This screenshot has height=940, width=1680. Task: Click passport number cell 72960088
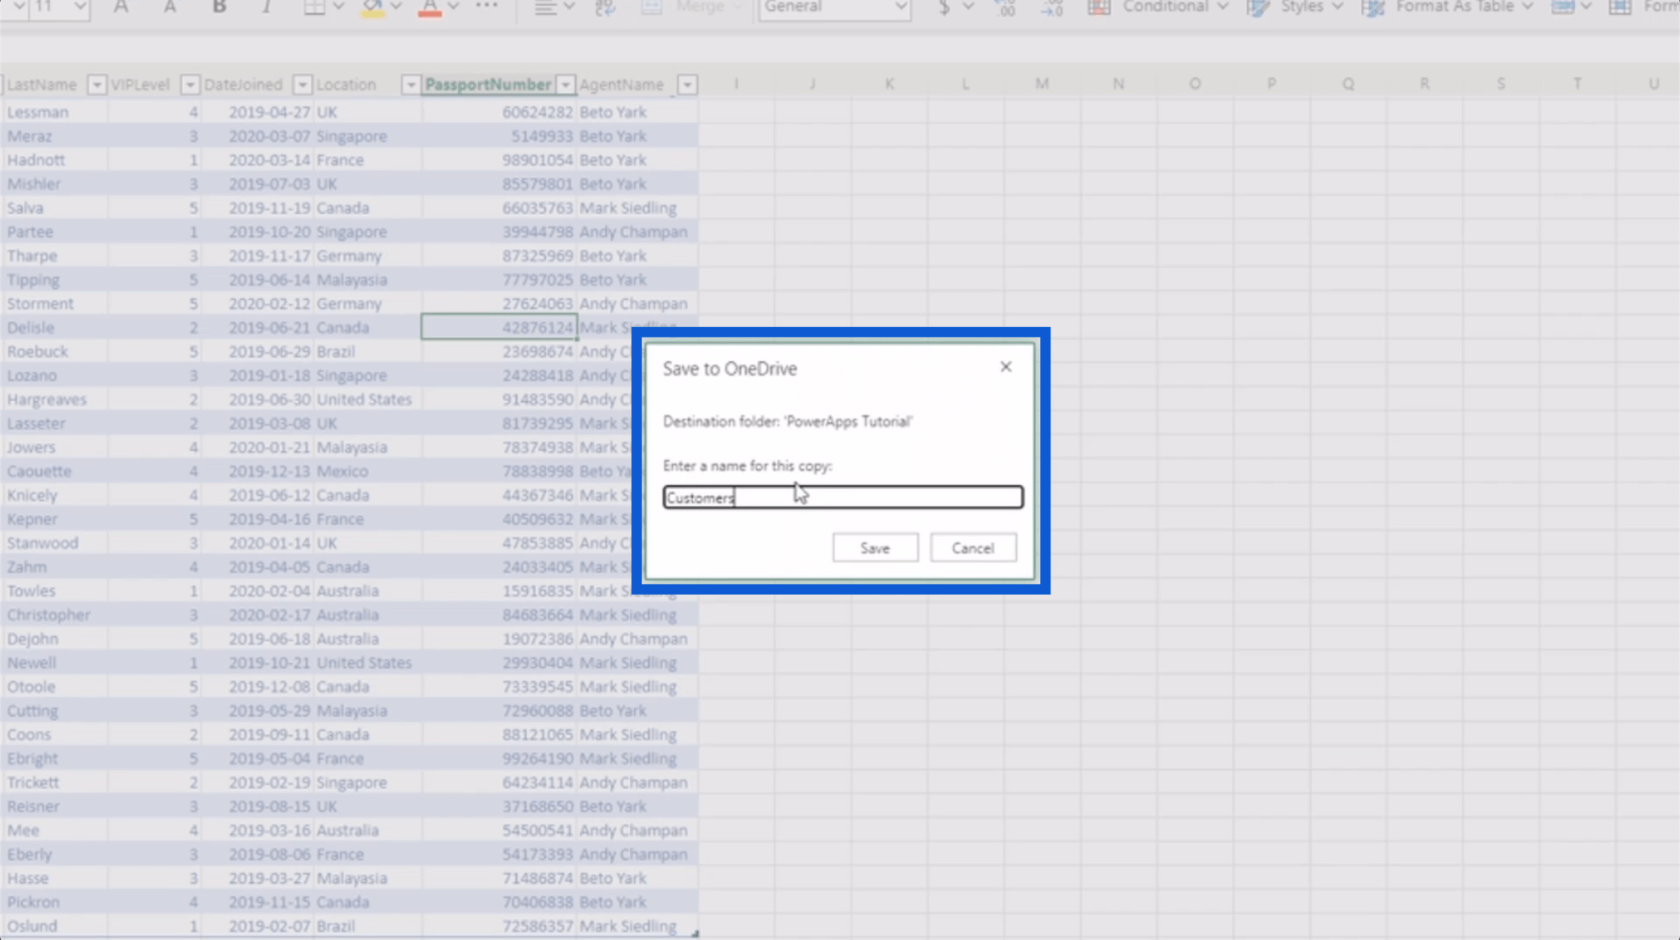[499, 711]
